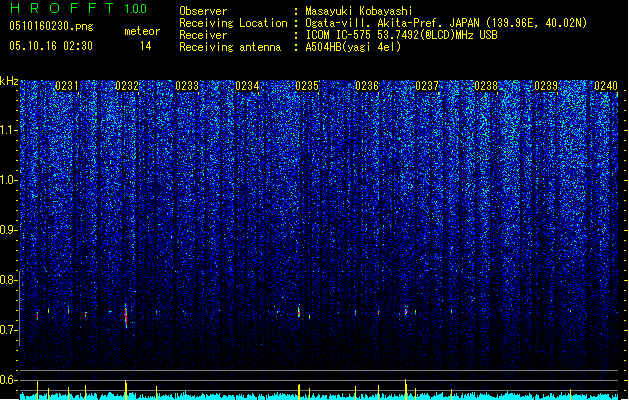Click the tallest yellow spike in the bottom graph
The image size is (629, 400).
click(406, 389)
